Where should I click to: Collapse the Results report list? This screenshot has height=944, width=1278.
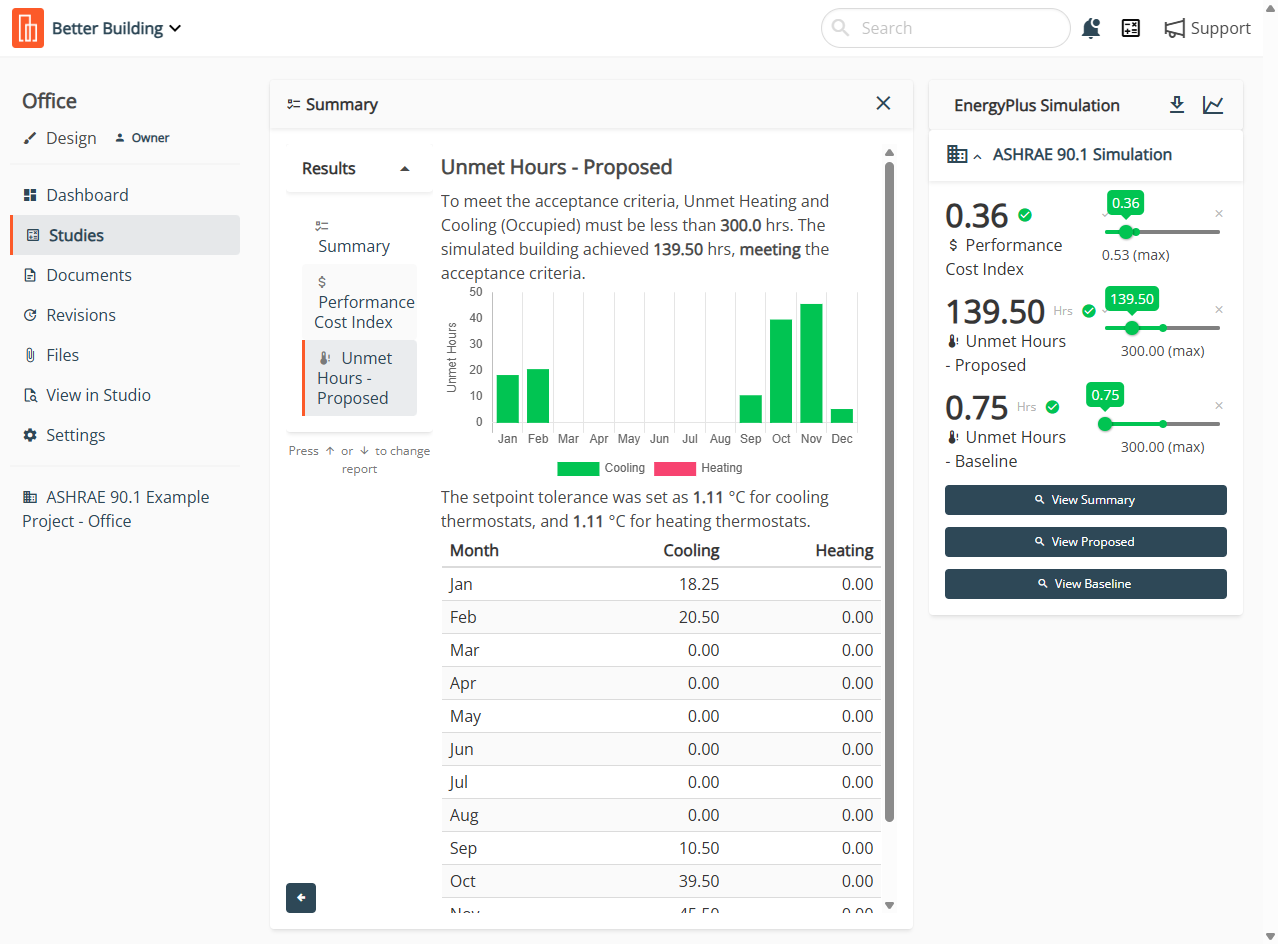pos(404,169)
